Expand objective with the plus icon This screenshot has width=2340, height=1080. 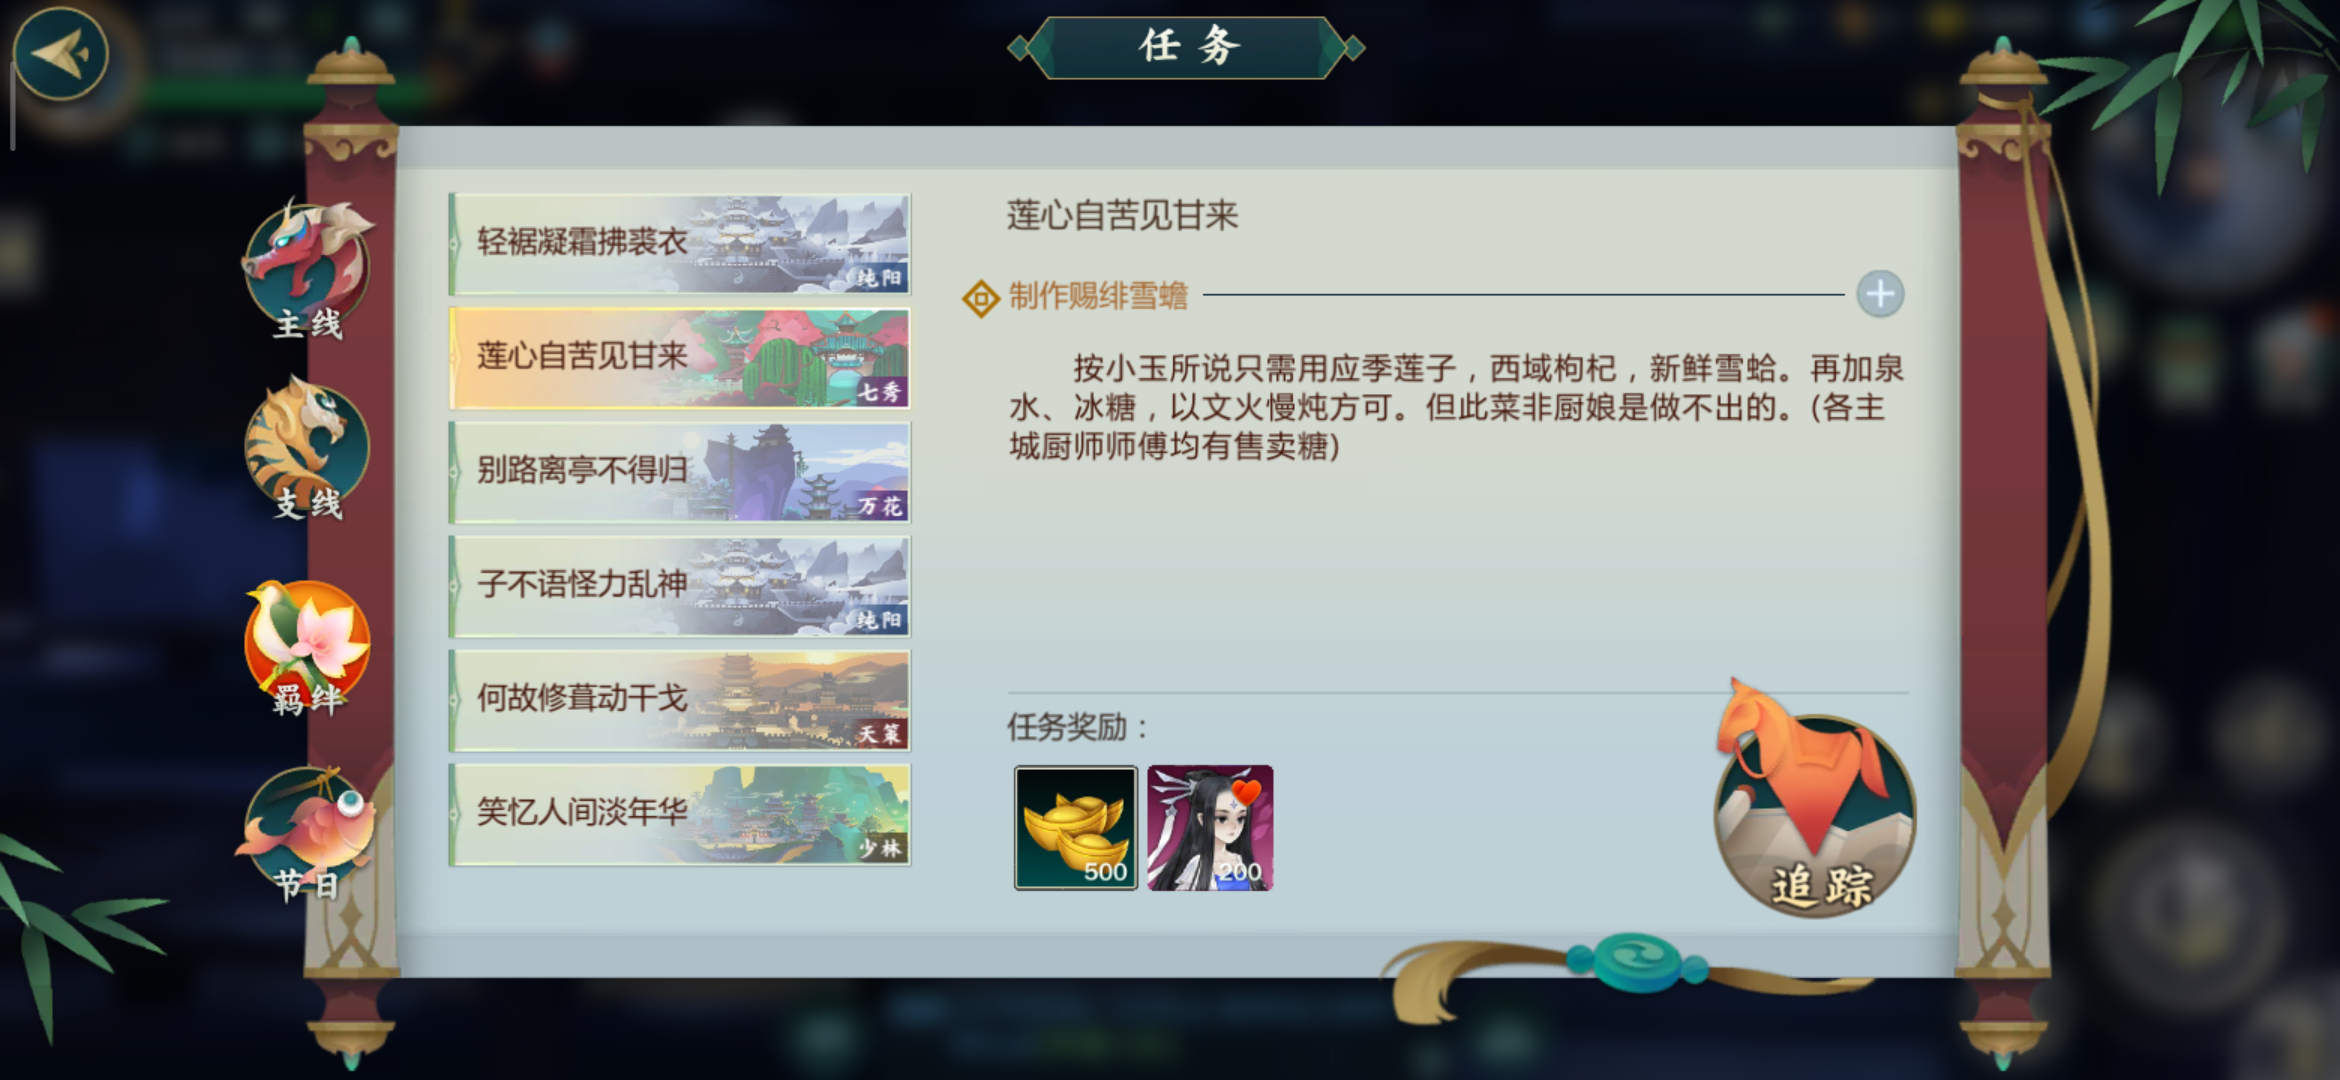coord(1880,295)
